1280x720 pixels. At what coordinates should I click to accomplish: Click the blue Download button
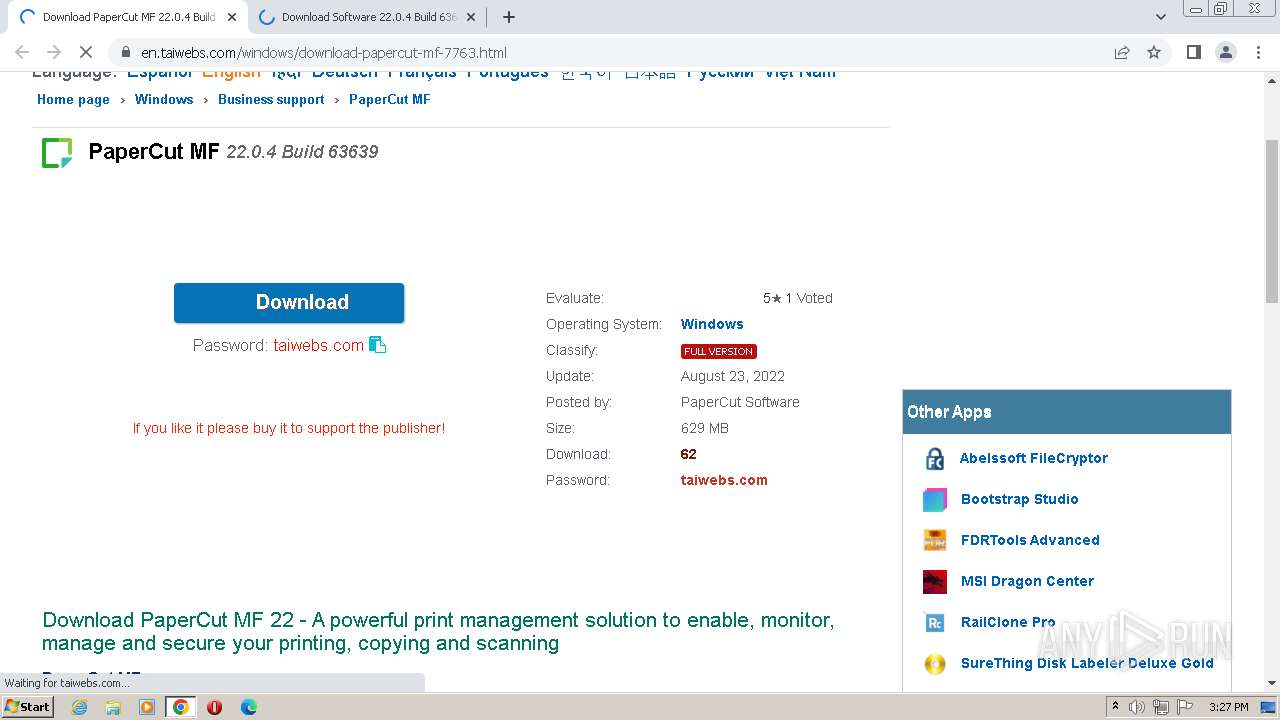[x=289, y=302]
